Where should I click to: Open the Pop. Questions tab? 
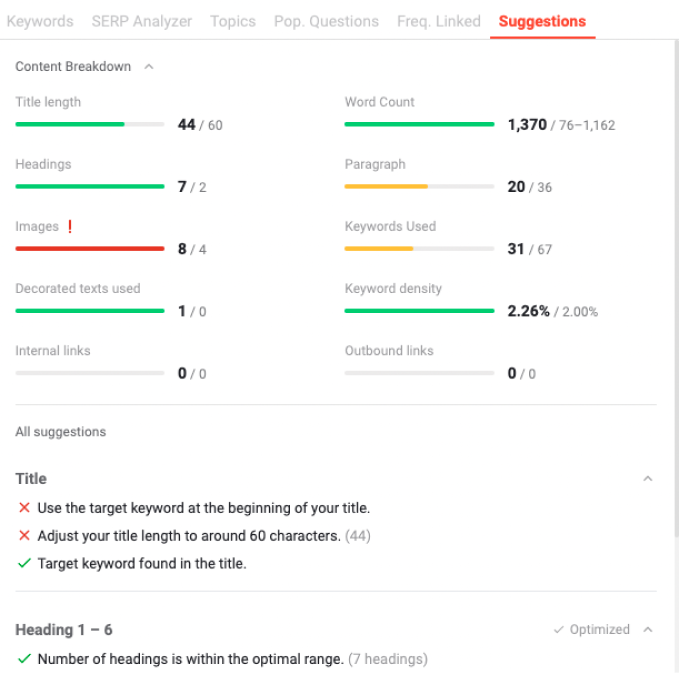coord(327,21)
